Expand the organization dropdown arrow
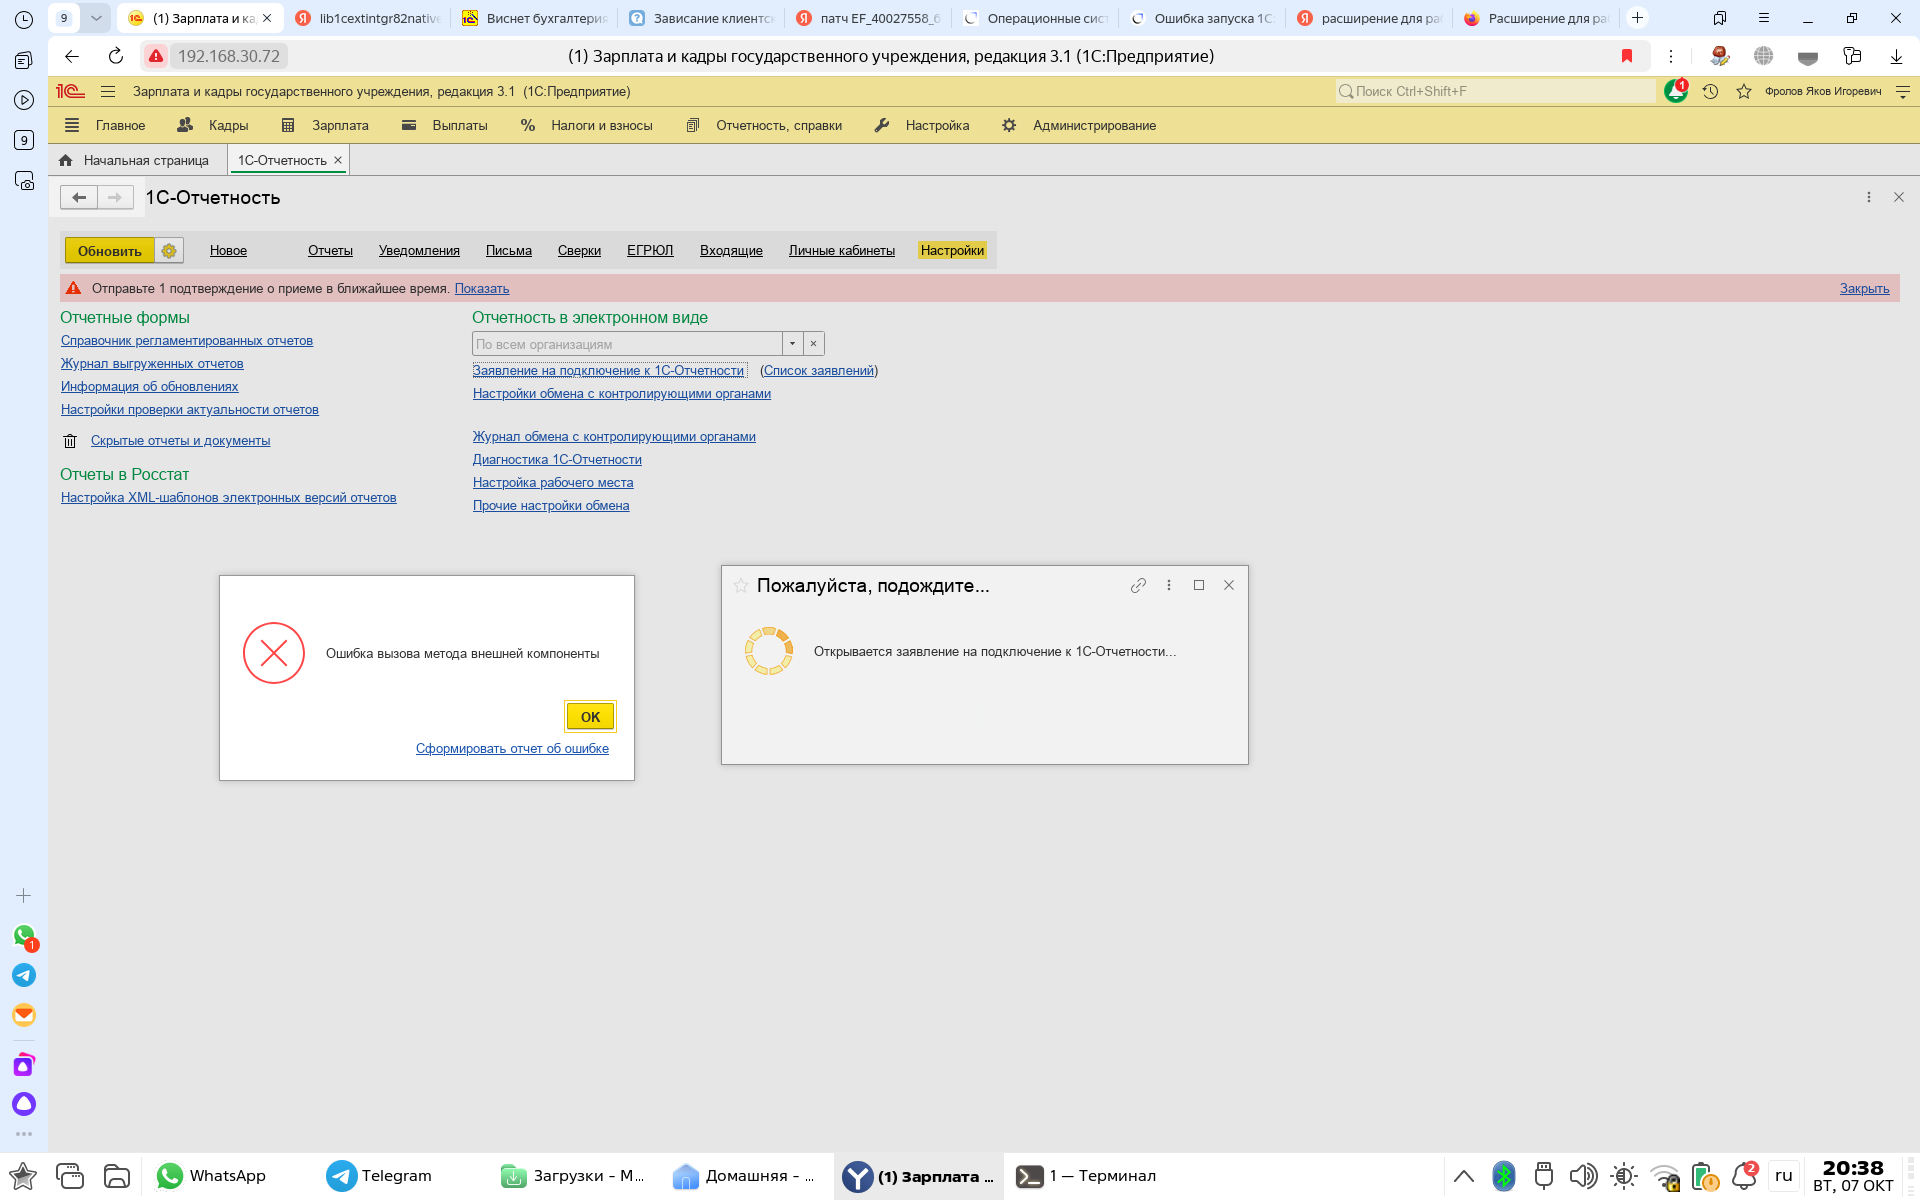This screenshot has height=1200, width=1920. point(792,344)
